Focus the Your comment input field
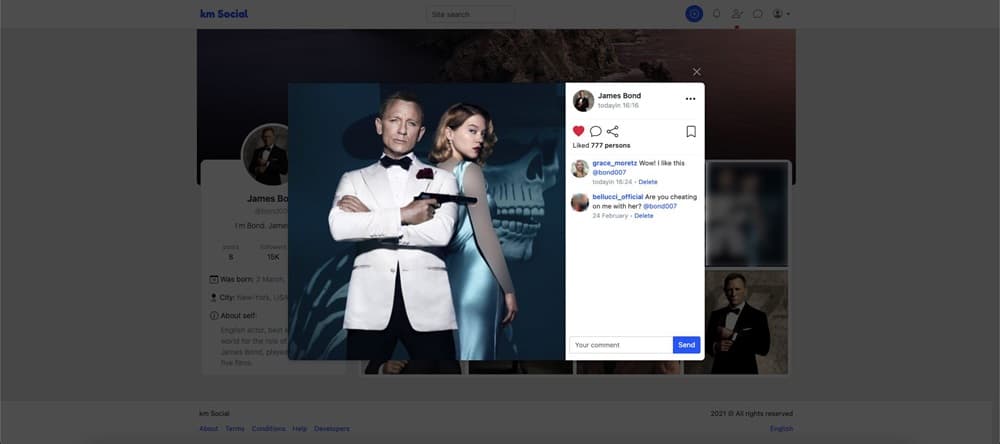Image resolution: width=1000 pixels, height=444 pixels. 621,345
